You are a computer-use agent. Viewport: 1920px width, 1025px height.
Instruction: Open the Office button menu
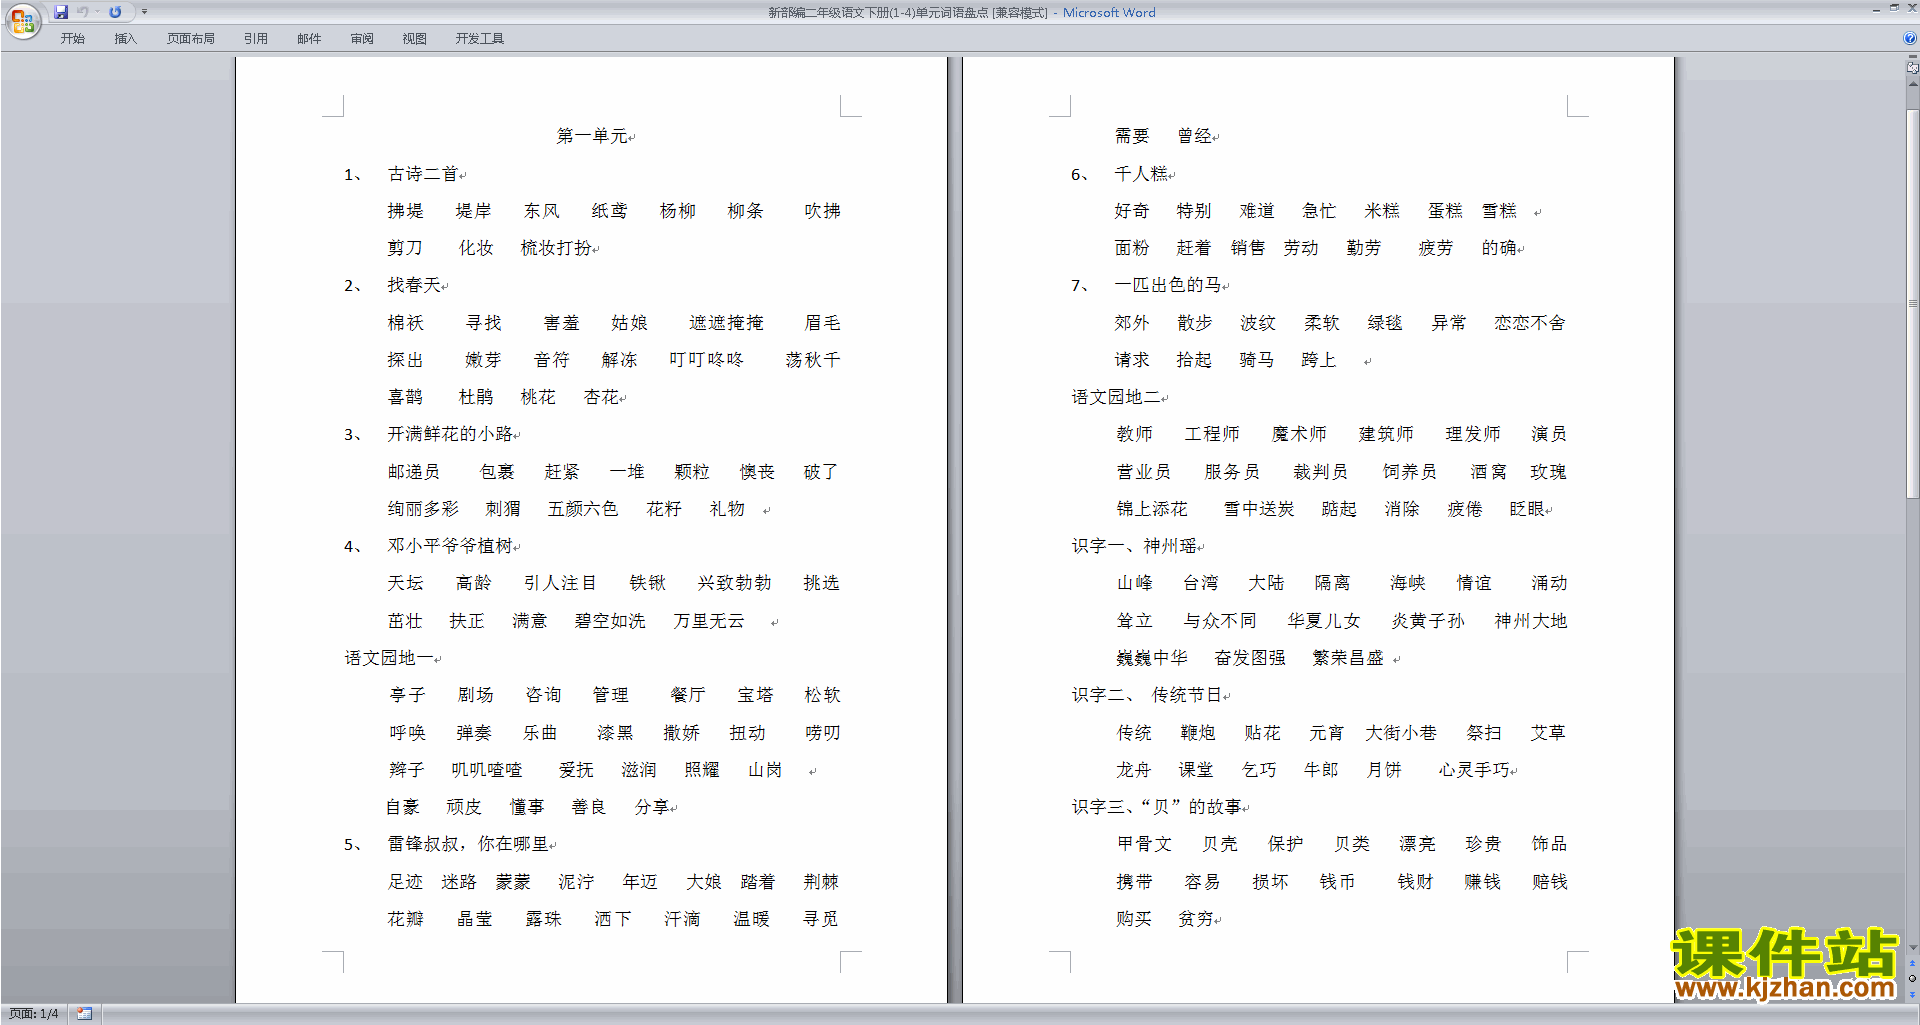(22, 20)
